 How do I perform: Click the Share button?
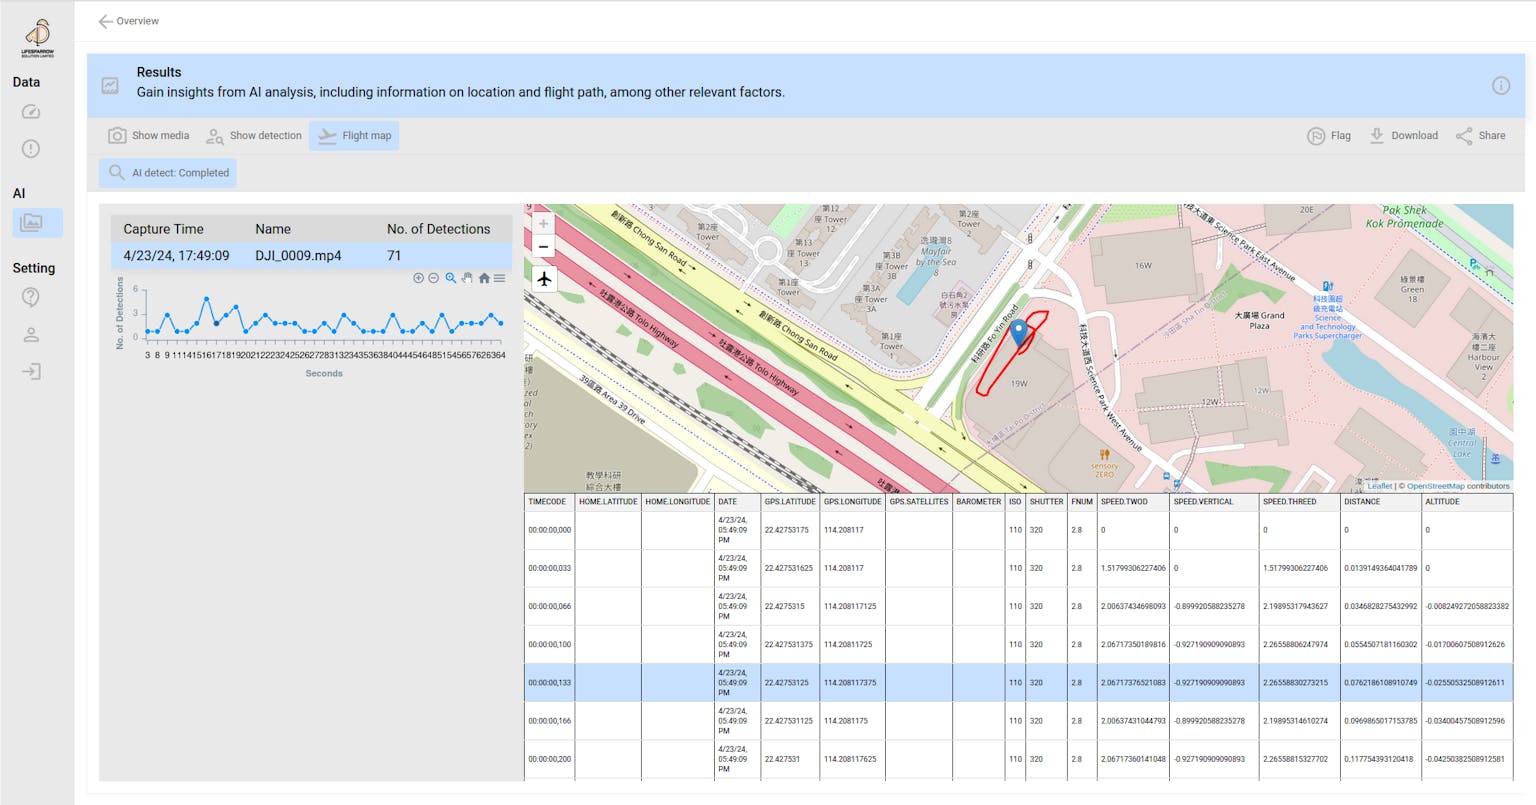coord(1480,136)
